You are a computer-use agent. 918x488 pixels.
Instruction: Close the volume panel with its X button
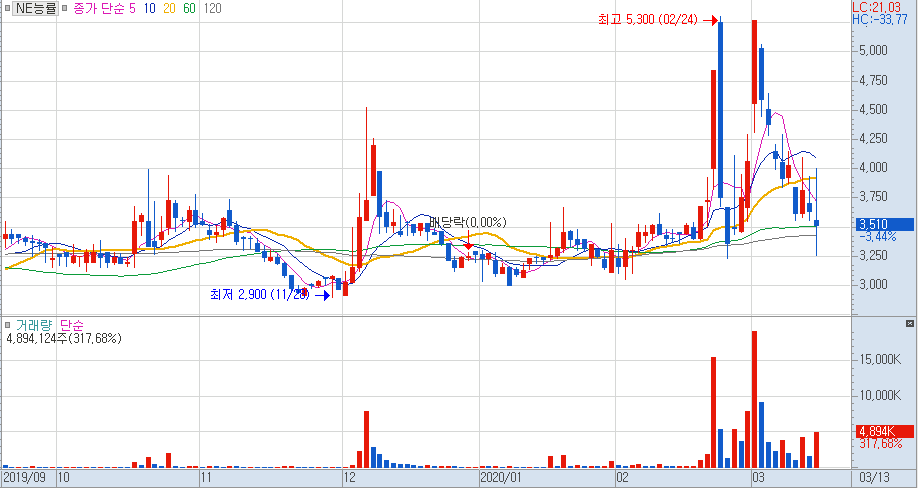pos(910,324)
